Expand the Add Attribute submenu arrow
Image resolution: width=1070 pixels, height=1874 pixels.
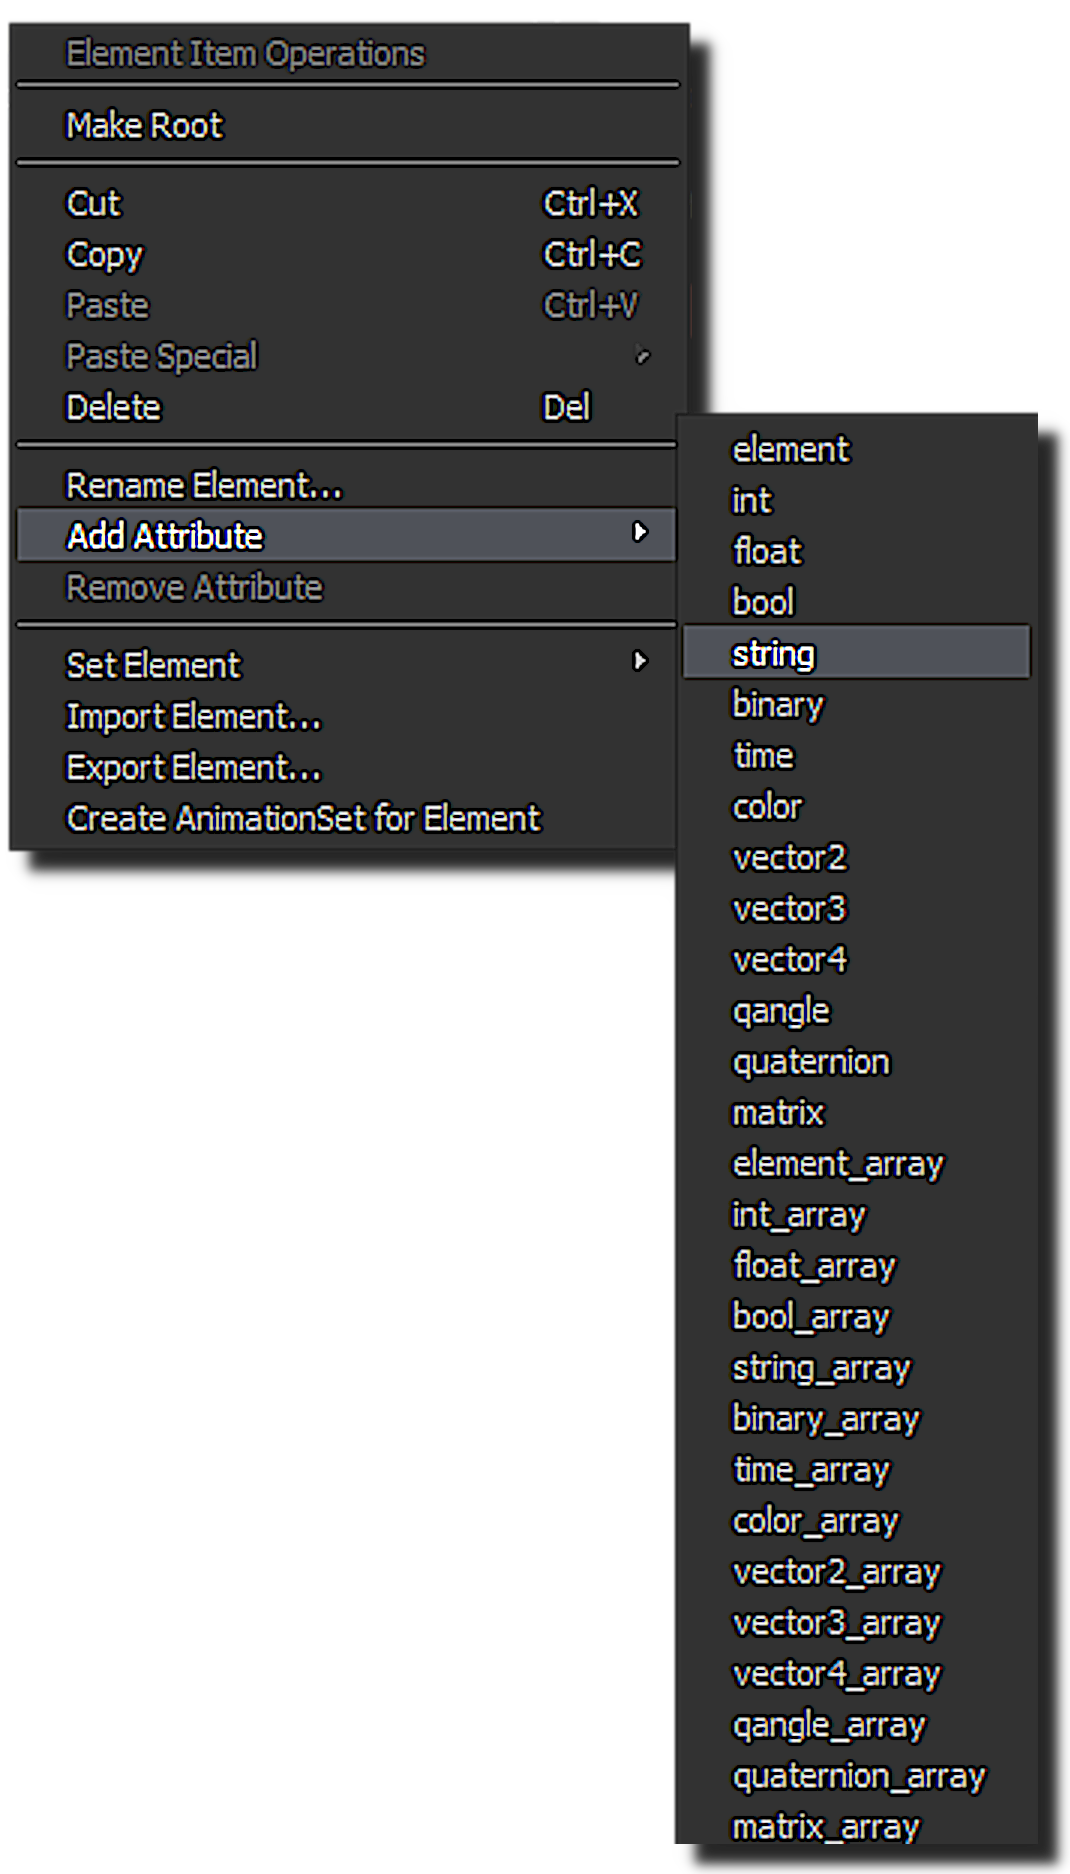(640, 533)
